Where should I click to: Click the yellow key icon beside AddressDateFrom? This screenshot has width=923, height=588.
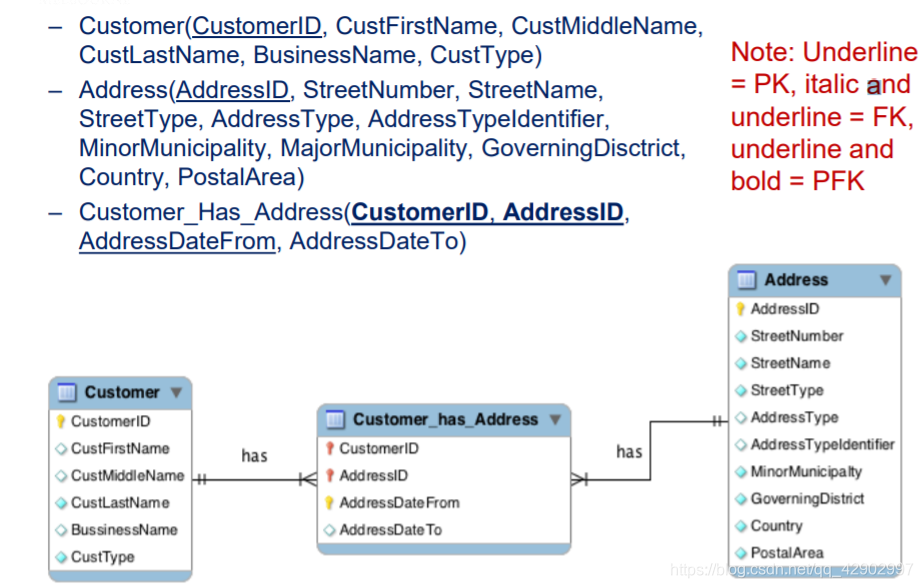(330, 503)
